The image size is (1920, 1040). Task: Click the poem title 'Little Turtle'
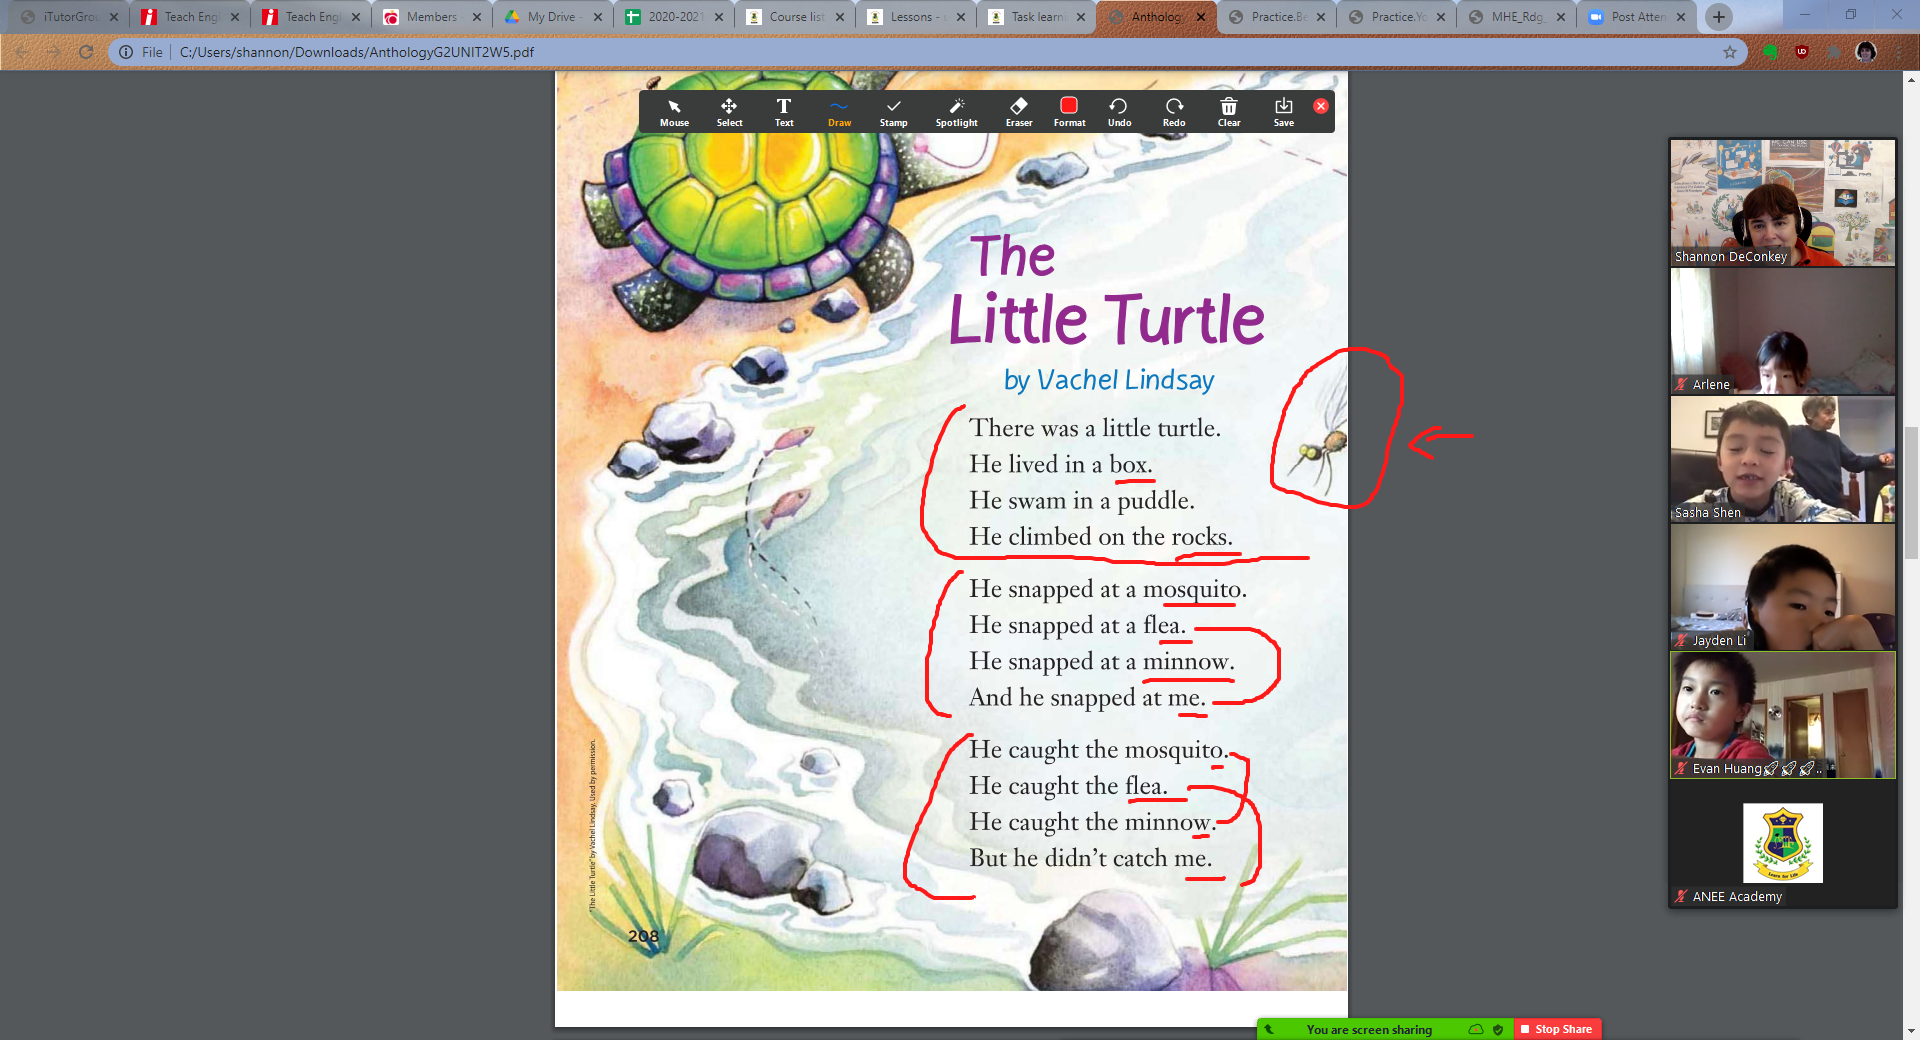pyautogui.click(x=1106, y=319)
